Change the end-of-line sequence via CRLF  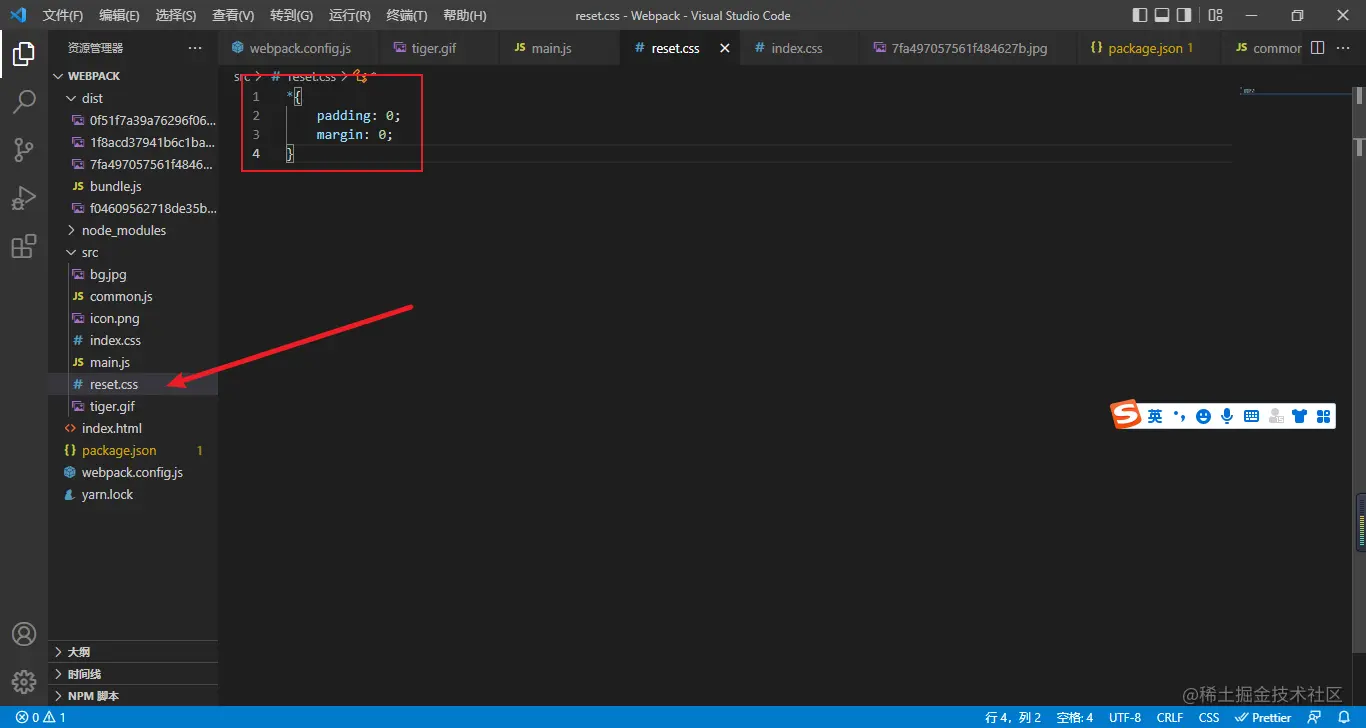[1170, 717]
